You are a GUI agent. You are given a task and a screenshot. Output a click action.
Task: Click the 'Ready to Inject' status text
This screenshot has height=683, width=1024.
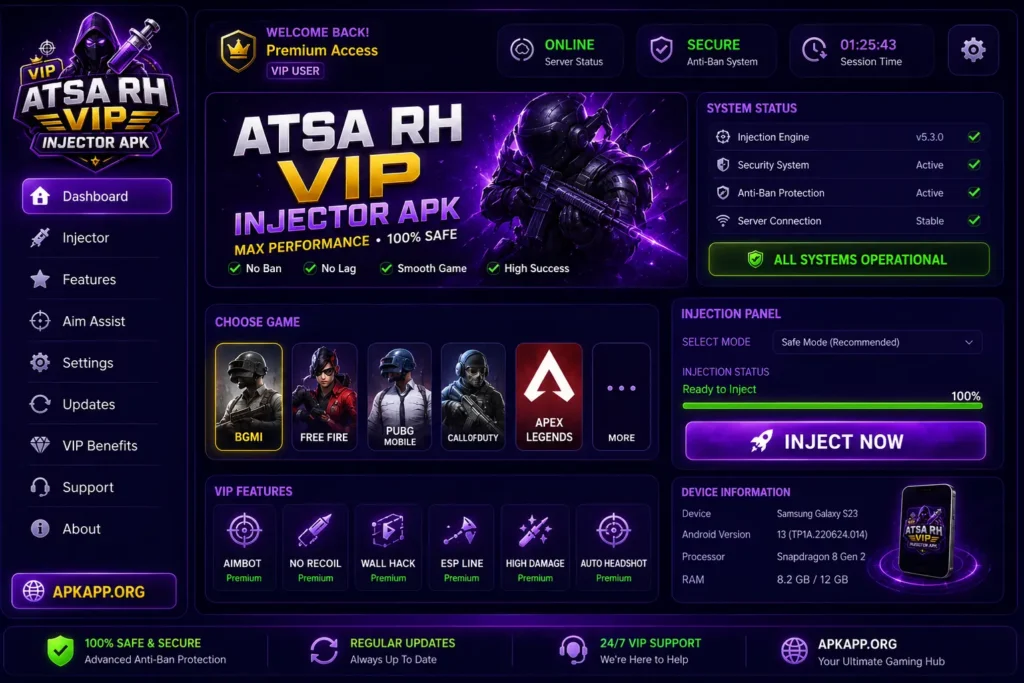(x=719, y=389)
